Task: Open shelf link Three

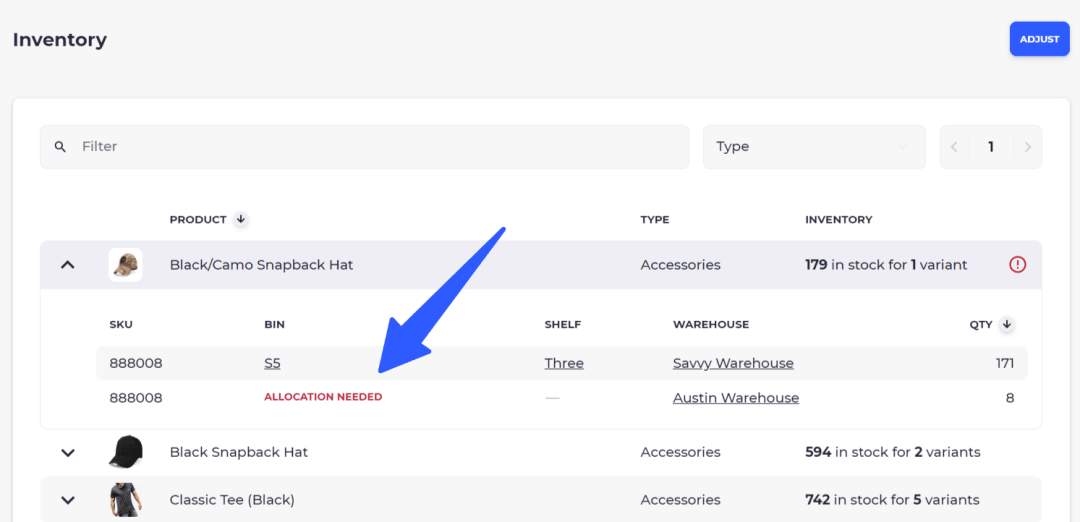Action: [564, 363]
